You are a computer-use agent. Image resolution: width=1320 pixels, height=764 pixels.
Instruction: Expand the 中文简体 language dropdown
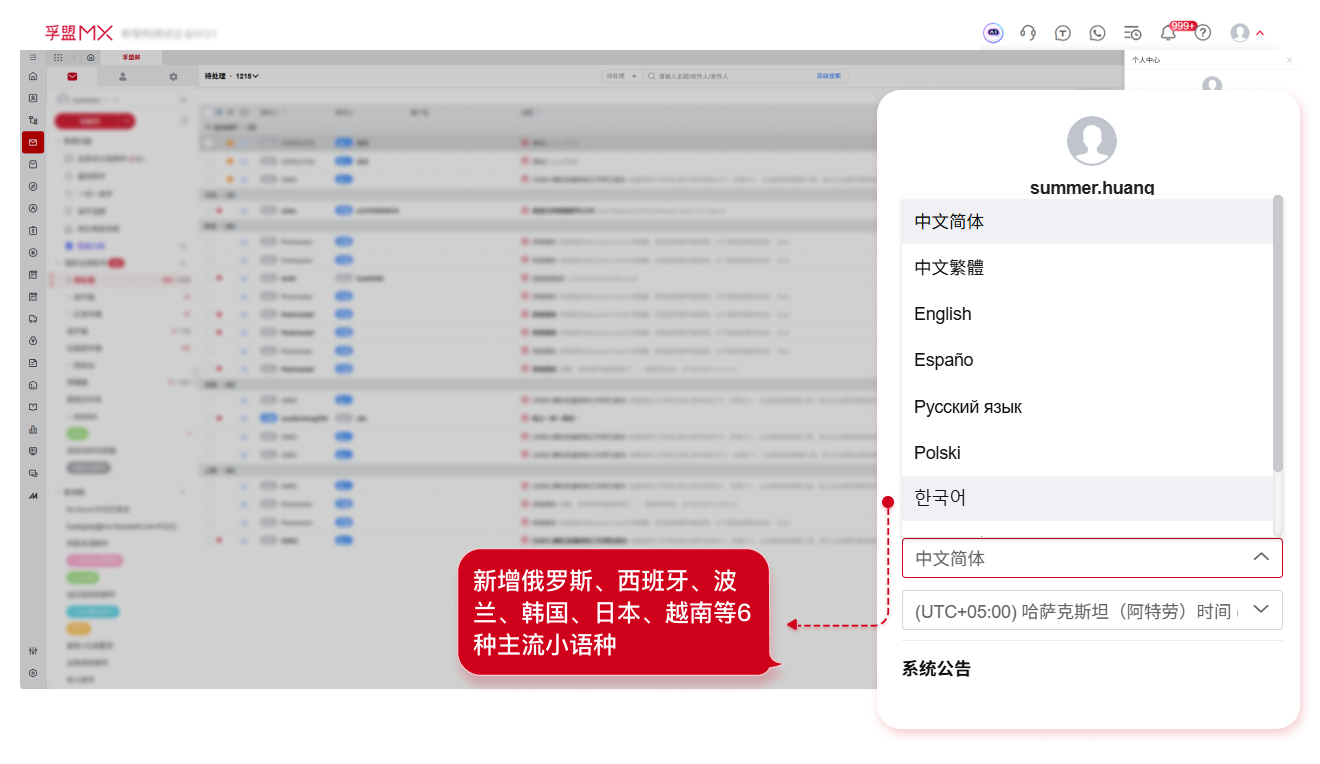click(x=1092, y=558)
